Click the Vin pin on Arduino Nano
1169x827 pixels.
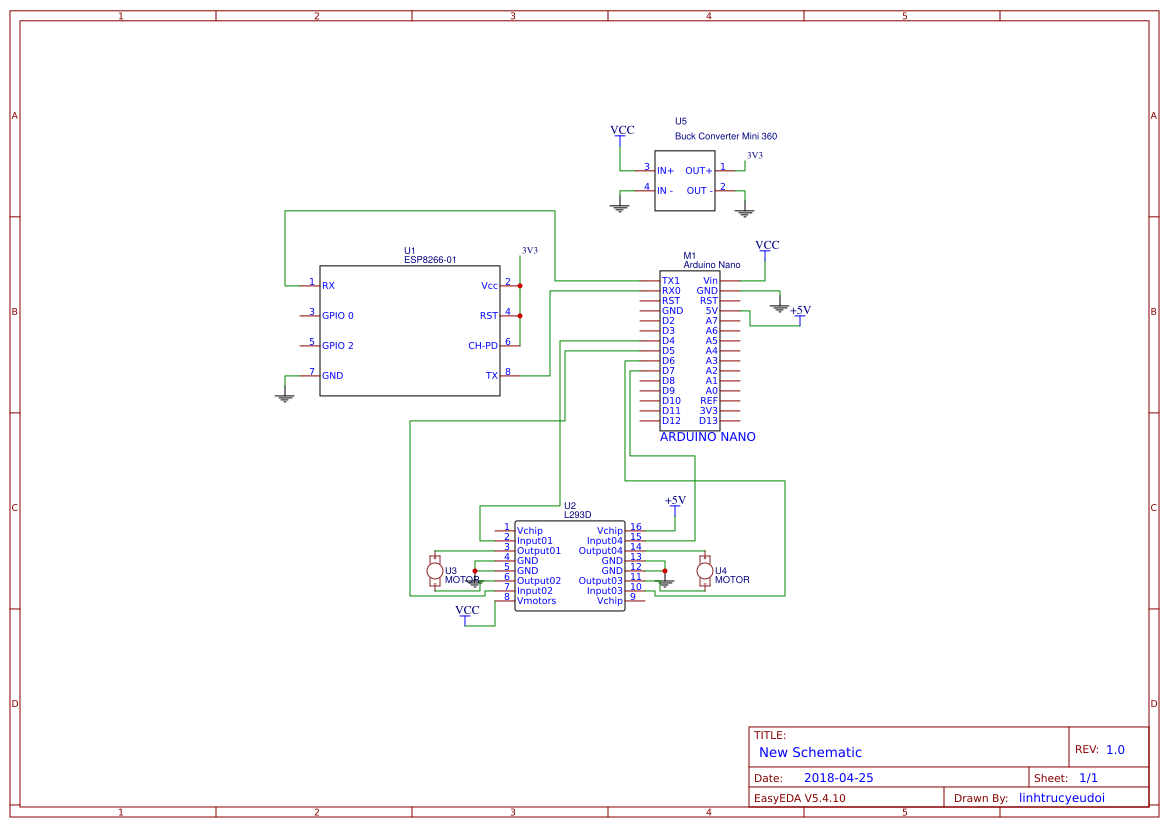(710, 281)
